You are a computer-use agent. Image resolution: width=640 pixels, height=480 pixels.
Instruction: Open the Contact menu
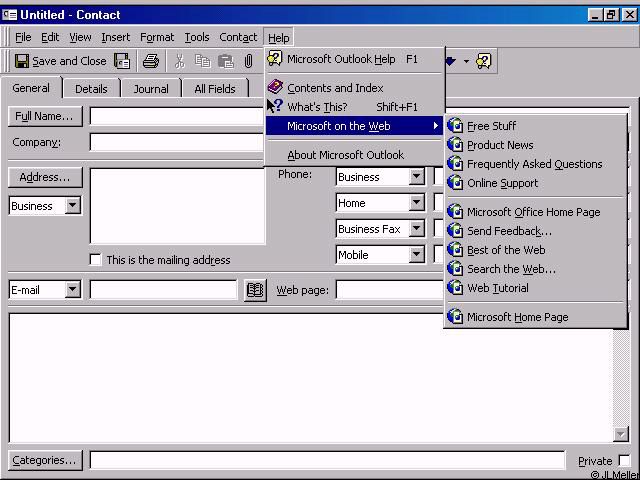tap(238, 38)
